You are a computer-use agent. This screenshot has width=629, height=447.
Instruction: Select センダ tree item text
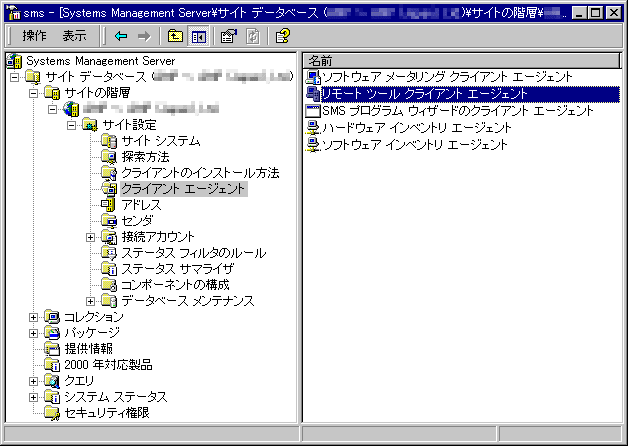tap(137, 221)
